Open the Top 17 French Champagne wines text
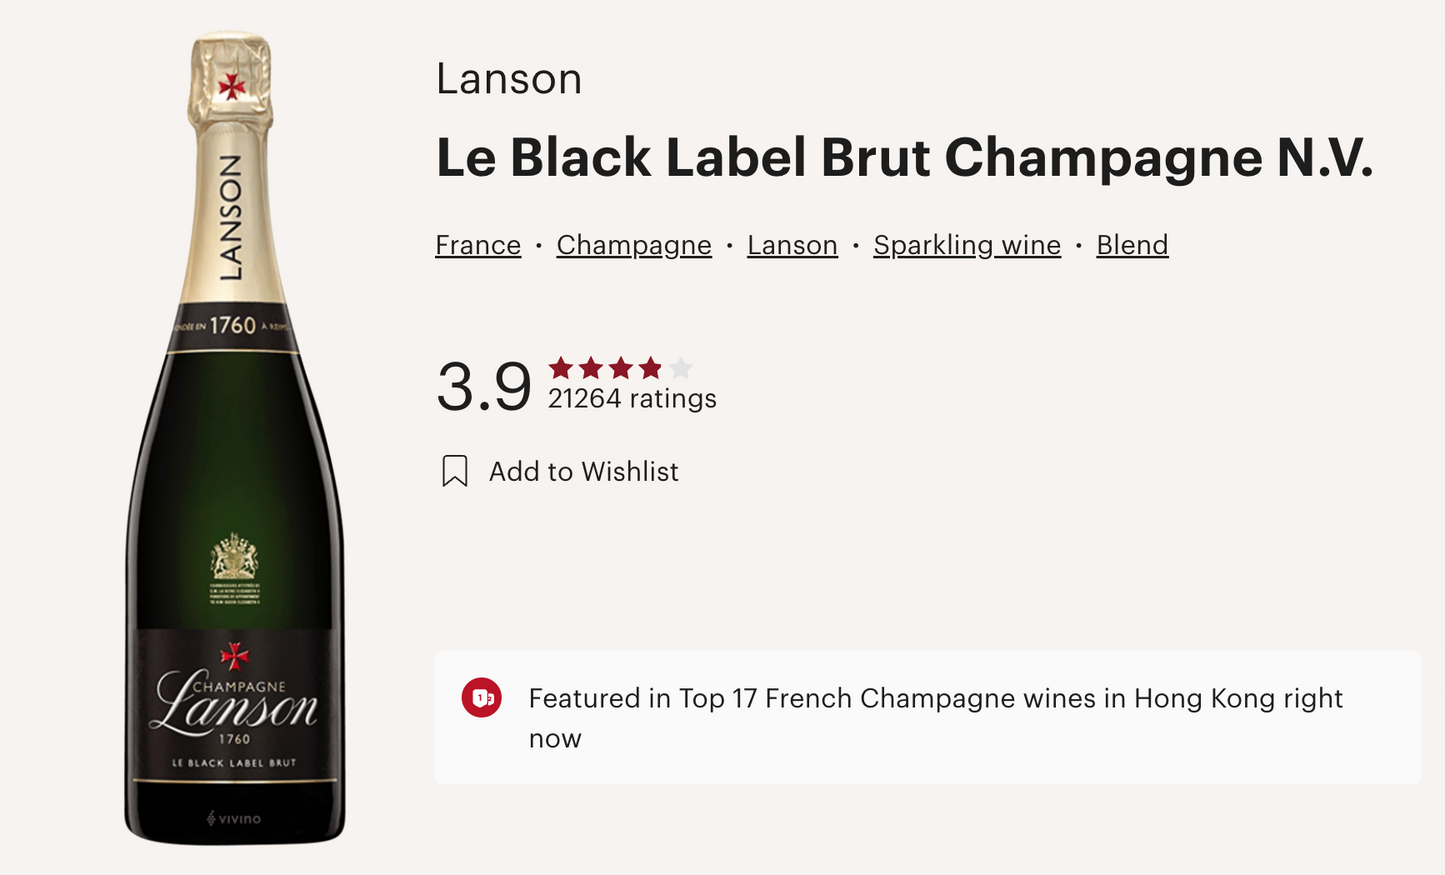 point(935,698)
